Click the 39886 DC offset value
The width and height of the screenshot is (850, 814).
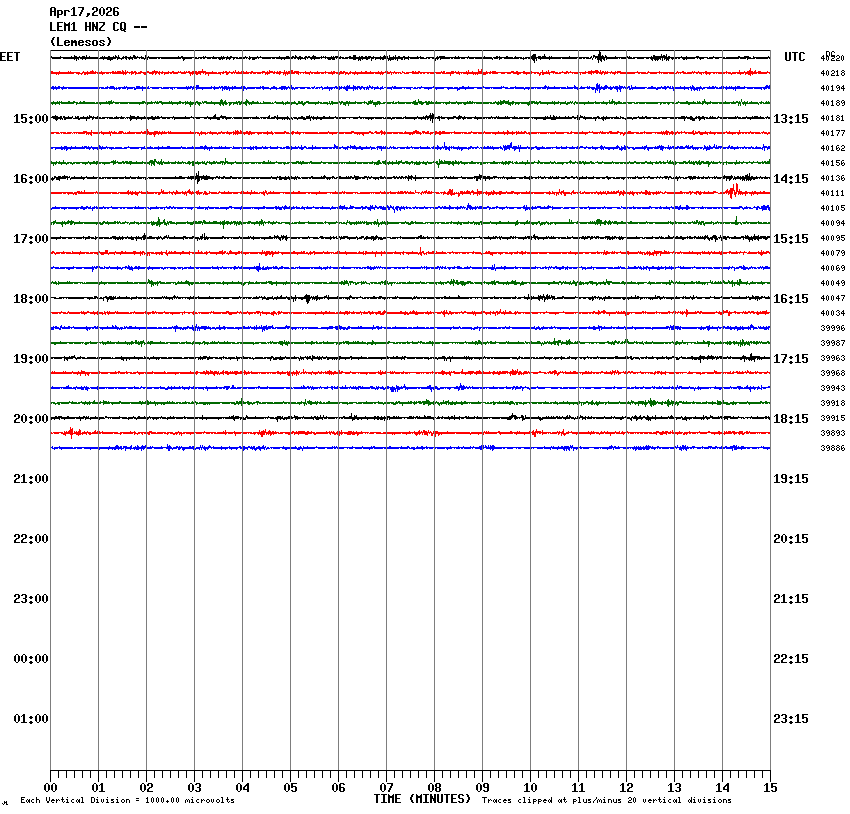click(x=832, y=449)
